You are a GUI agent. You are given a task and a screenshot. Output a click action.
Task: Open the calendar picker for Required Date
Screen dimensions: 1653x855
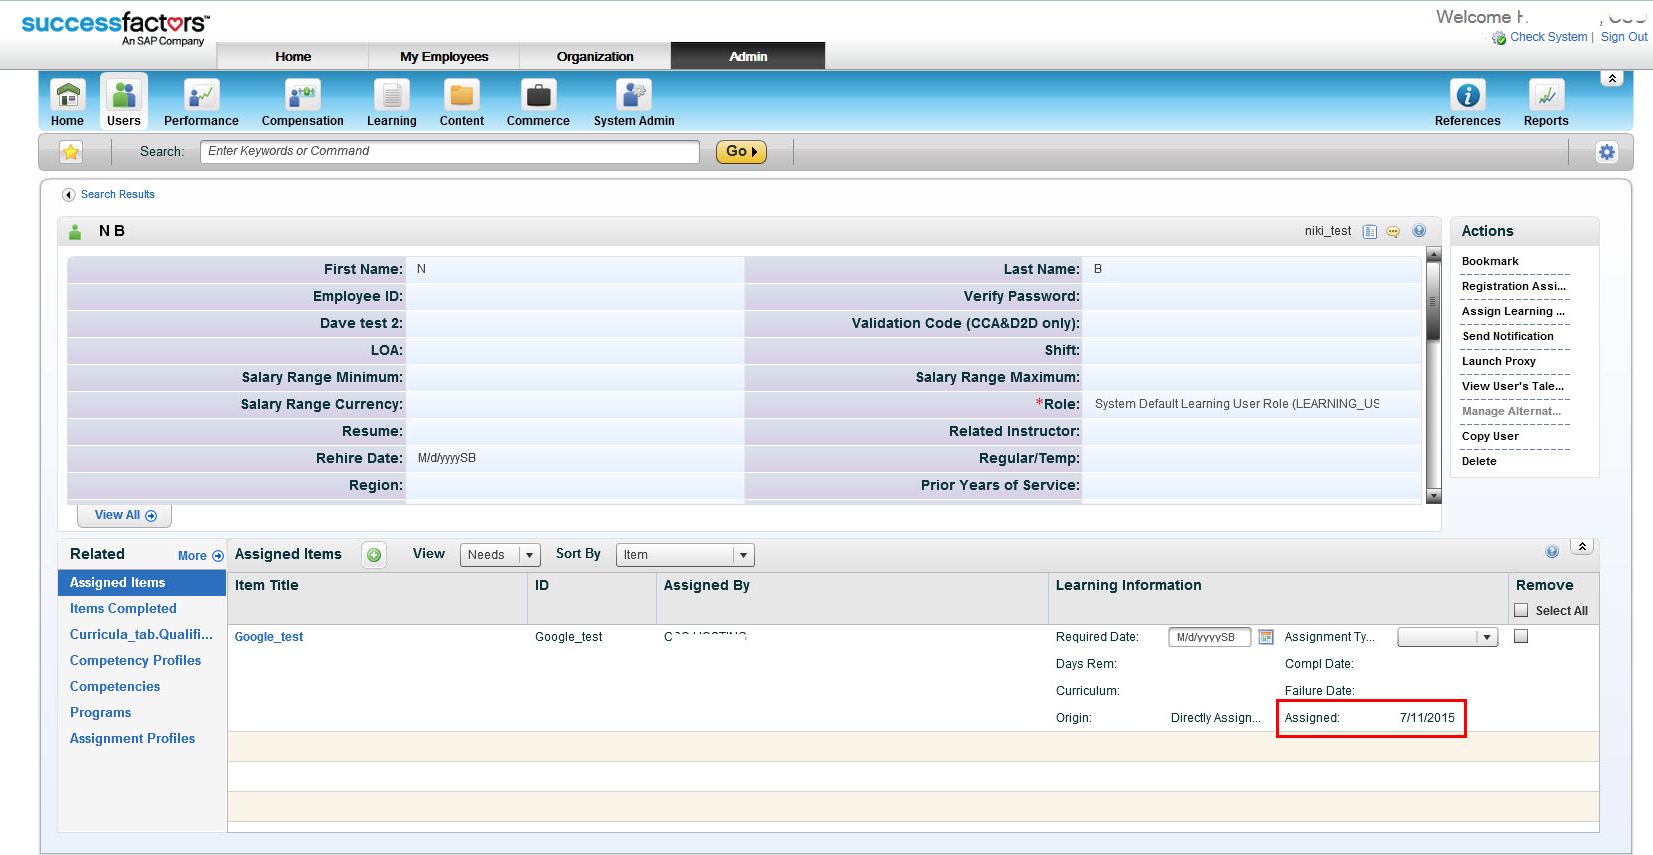[x=1266, y=637]
